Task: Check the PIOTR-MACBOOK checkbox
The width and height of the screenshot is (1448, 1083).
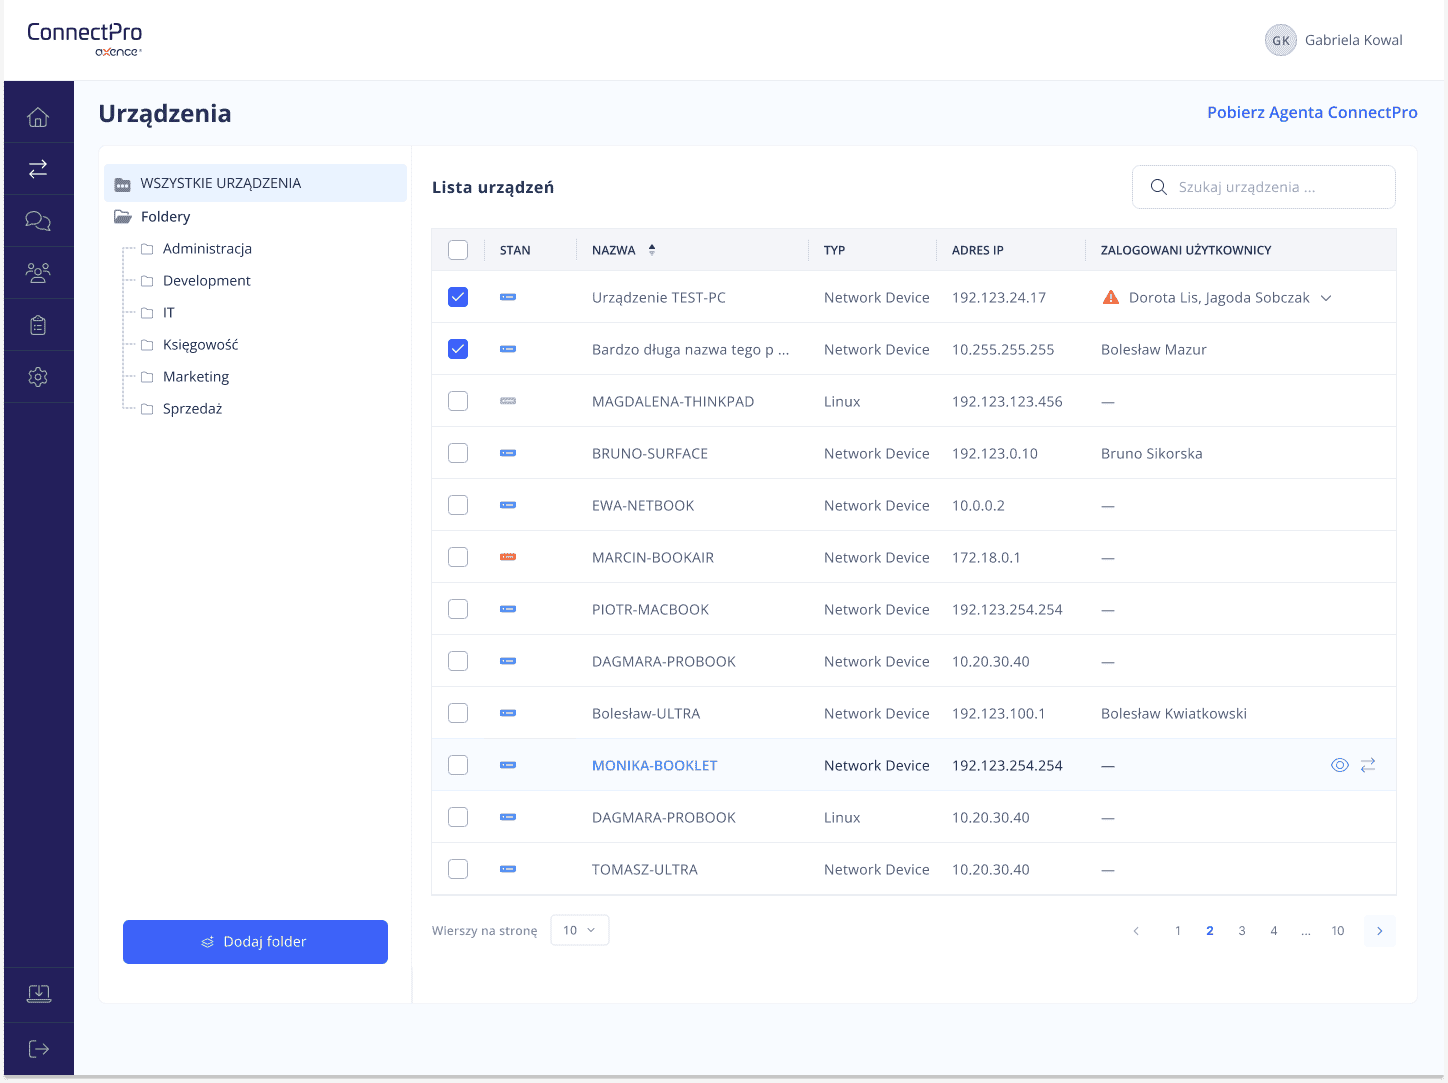Action: (x=458, y=609)
